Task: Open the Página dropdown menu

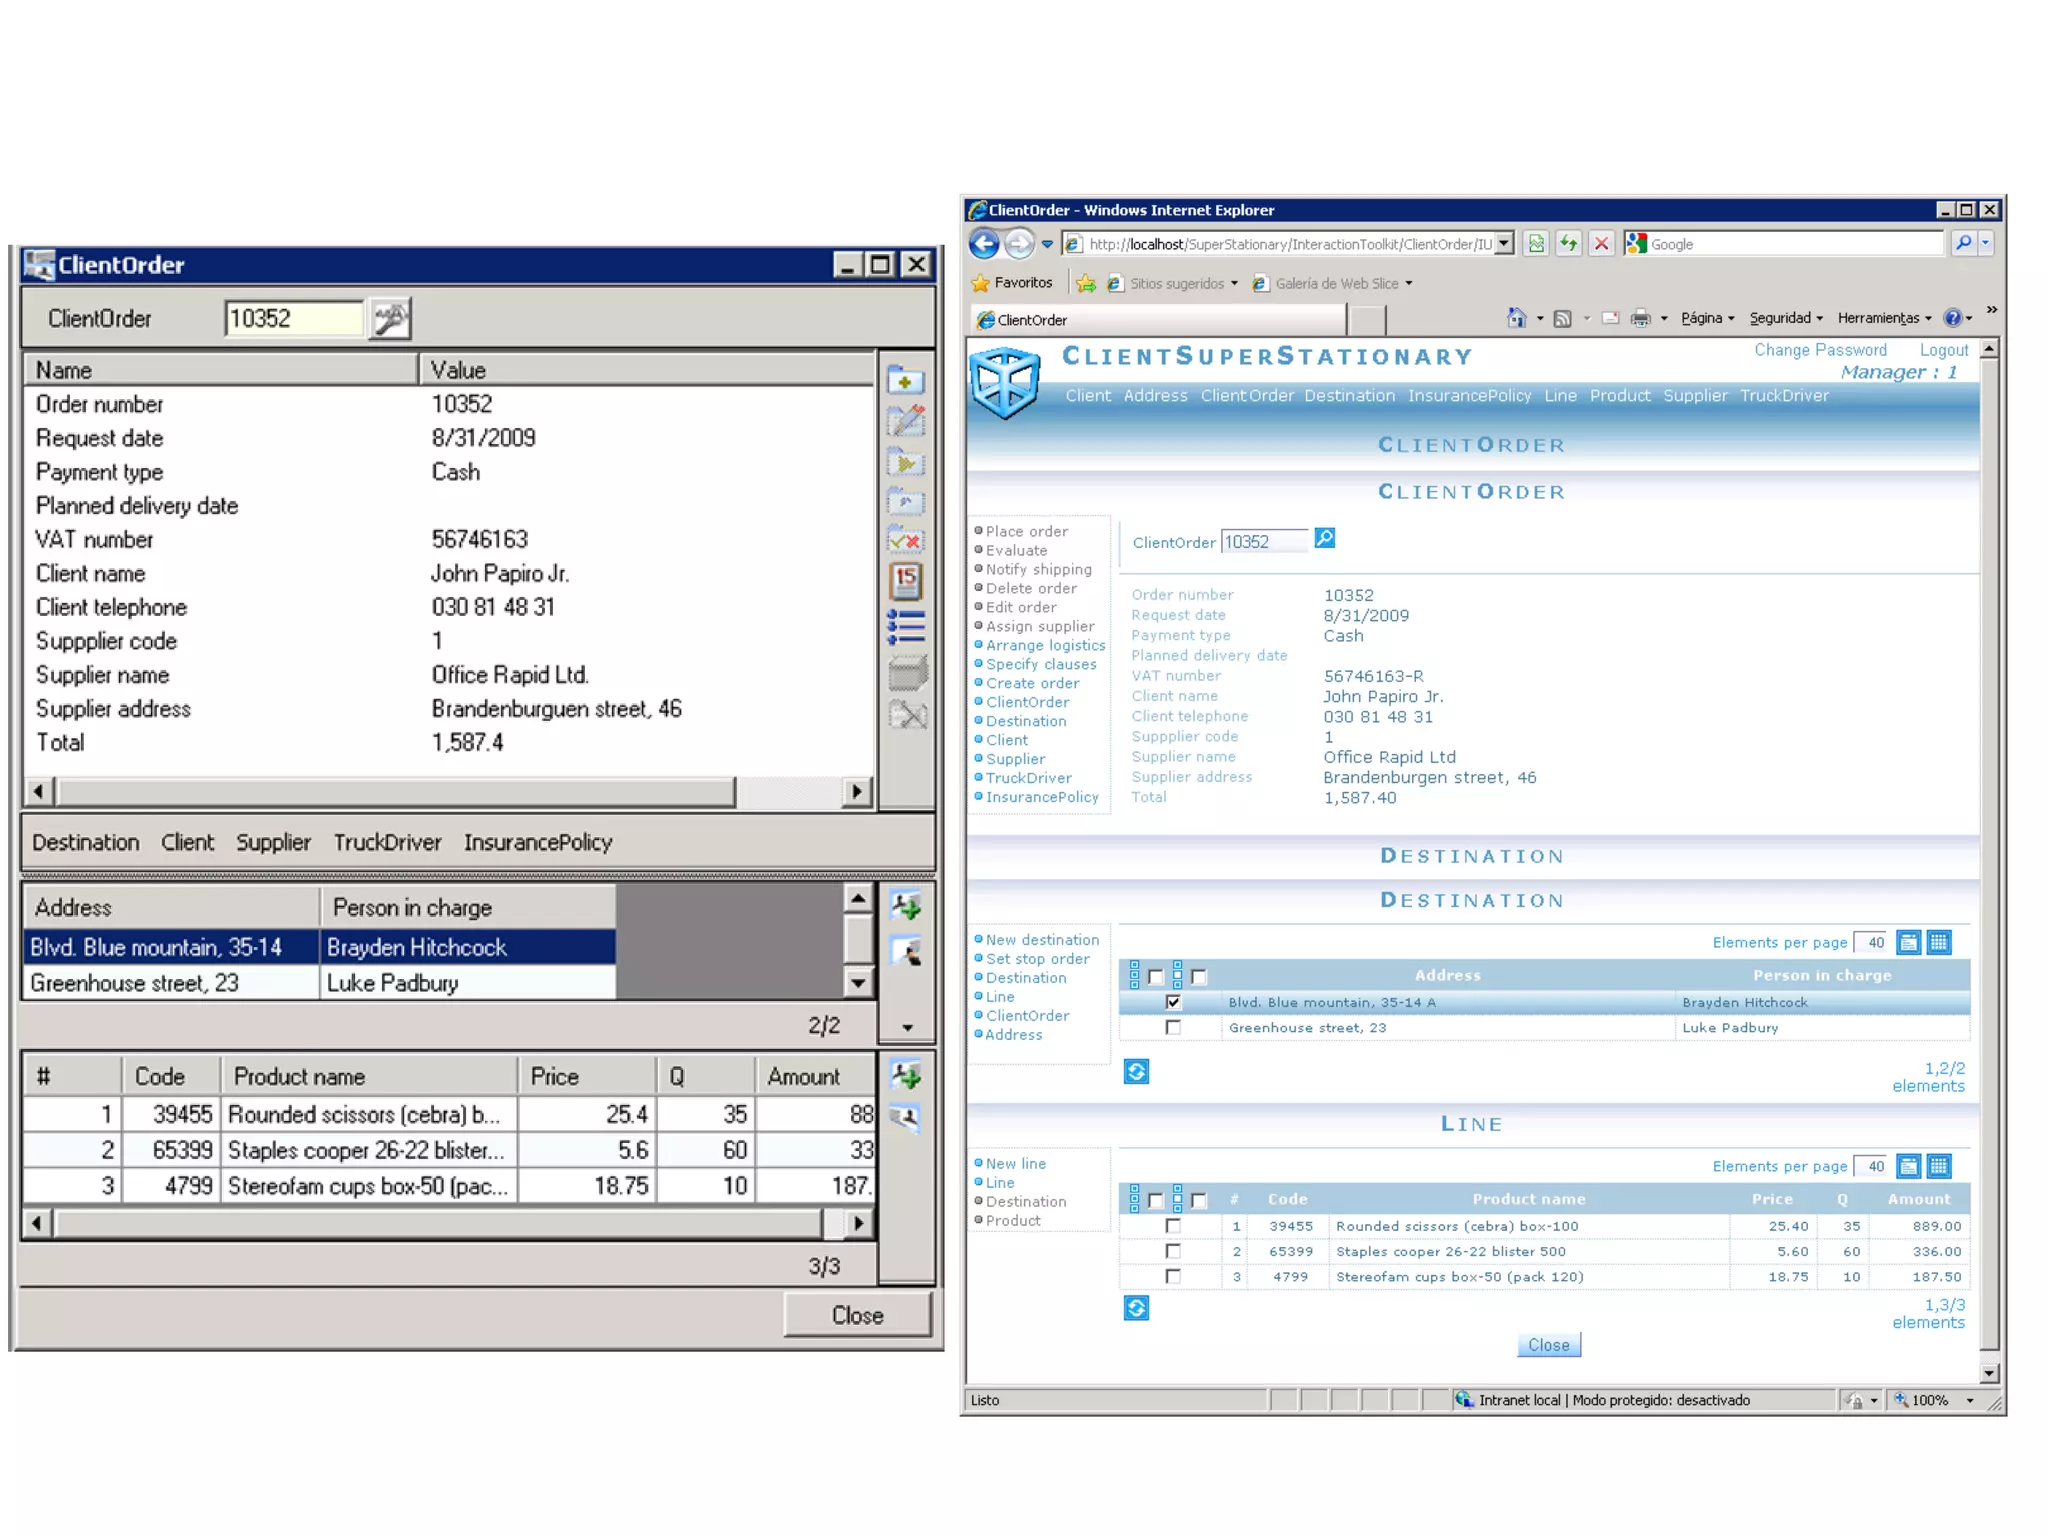Action: pos(1707,318)
